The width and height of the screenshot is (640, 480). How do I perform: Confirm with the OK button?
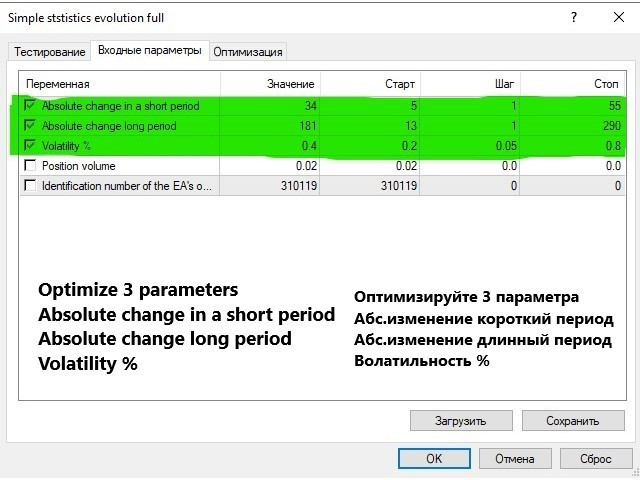click(x=434, y=459)
